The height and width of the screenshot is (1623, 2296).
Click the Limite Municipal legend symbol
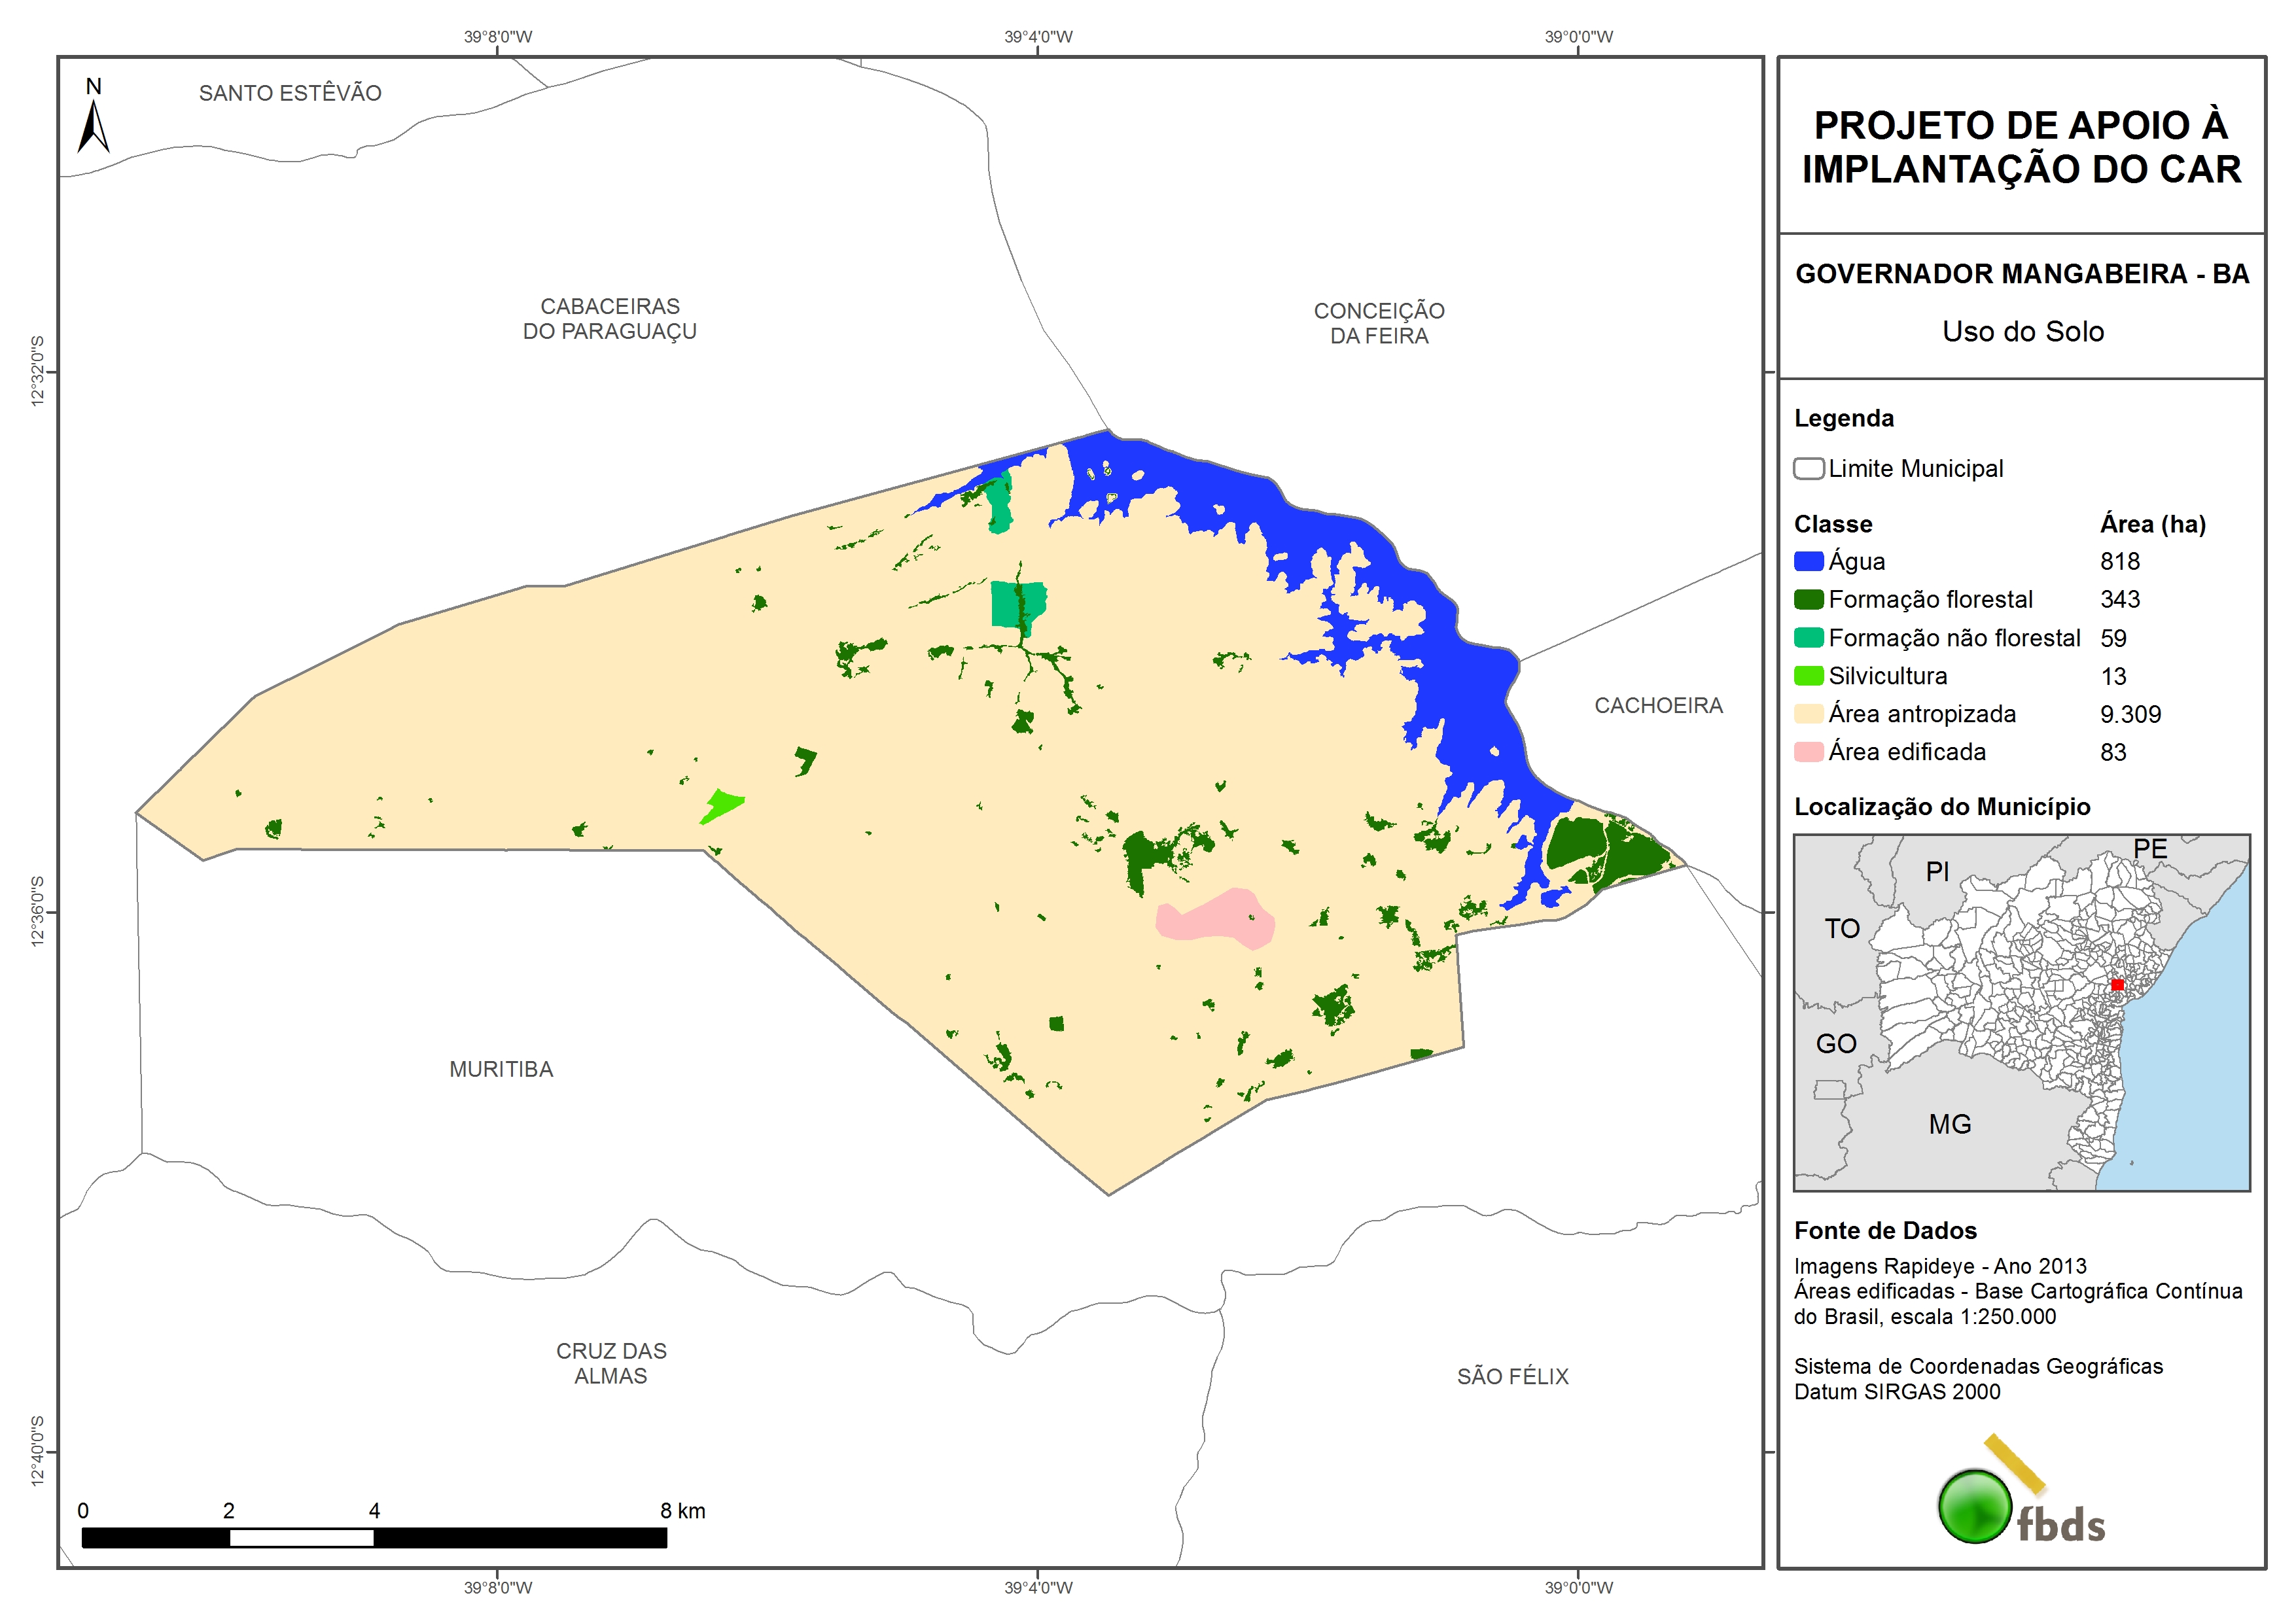(x=1808, y=469)
